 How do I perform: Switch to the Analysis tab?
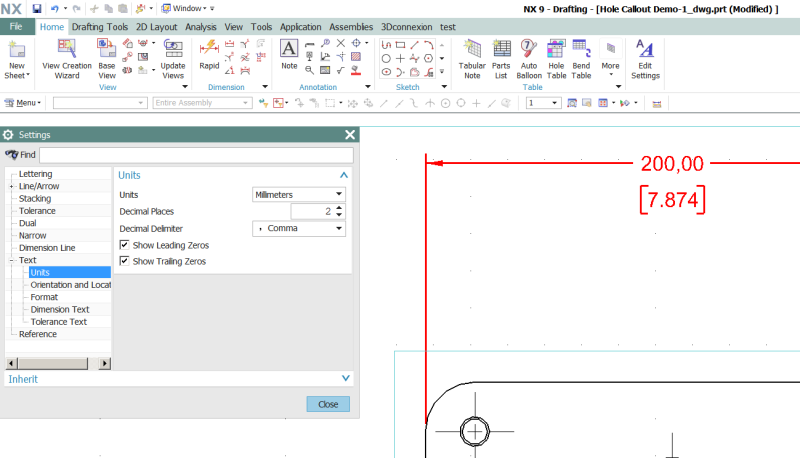click(201, 27)
